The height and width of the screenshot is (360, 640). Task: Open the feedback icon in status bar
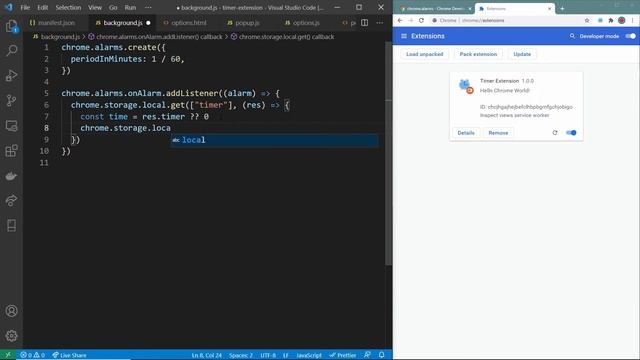tap(367, 355)
